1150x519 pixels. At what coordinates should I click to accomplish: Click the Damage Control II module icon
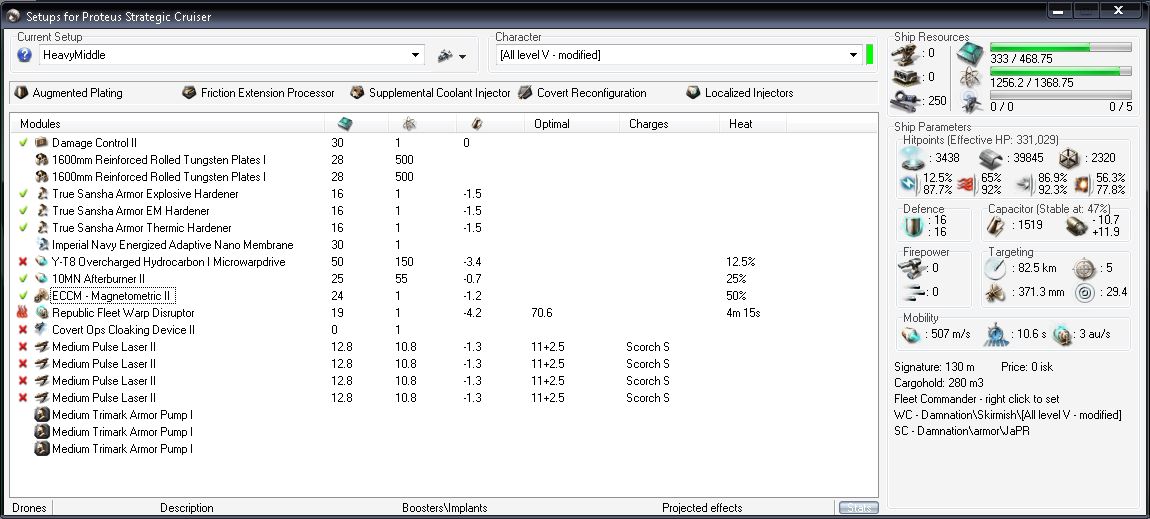42,143
